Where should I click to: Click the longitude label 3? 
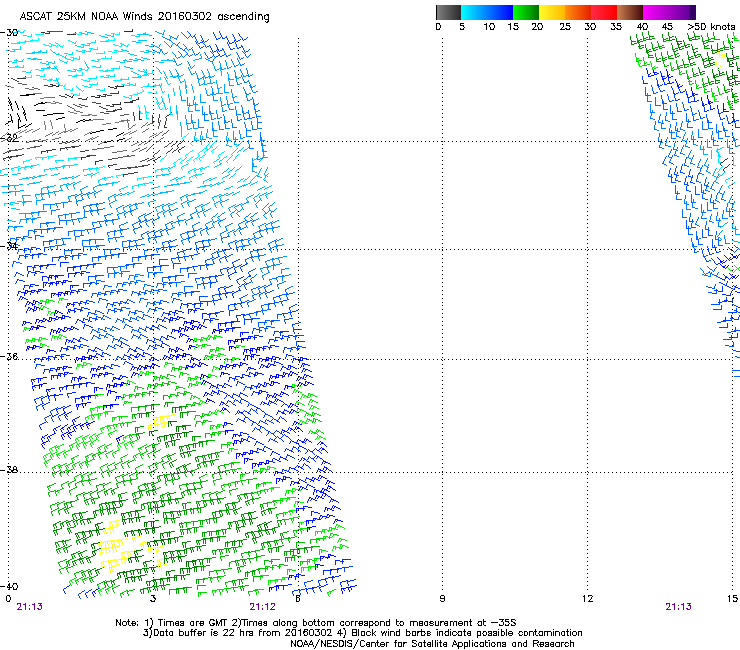[x=153, y=599]
